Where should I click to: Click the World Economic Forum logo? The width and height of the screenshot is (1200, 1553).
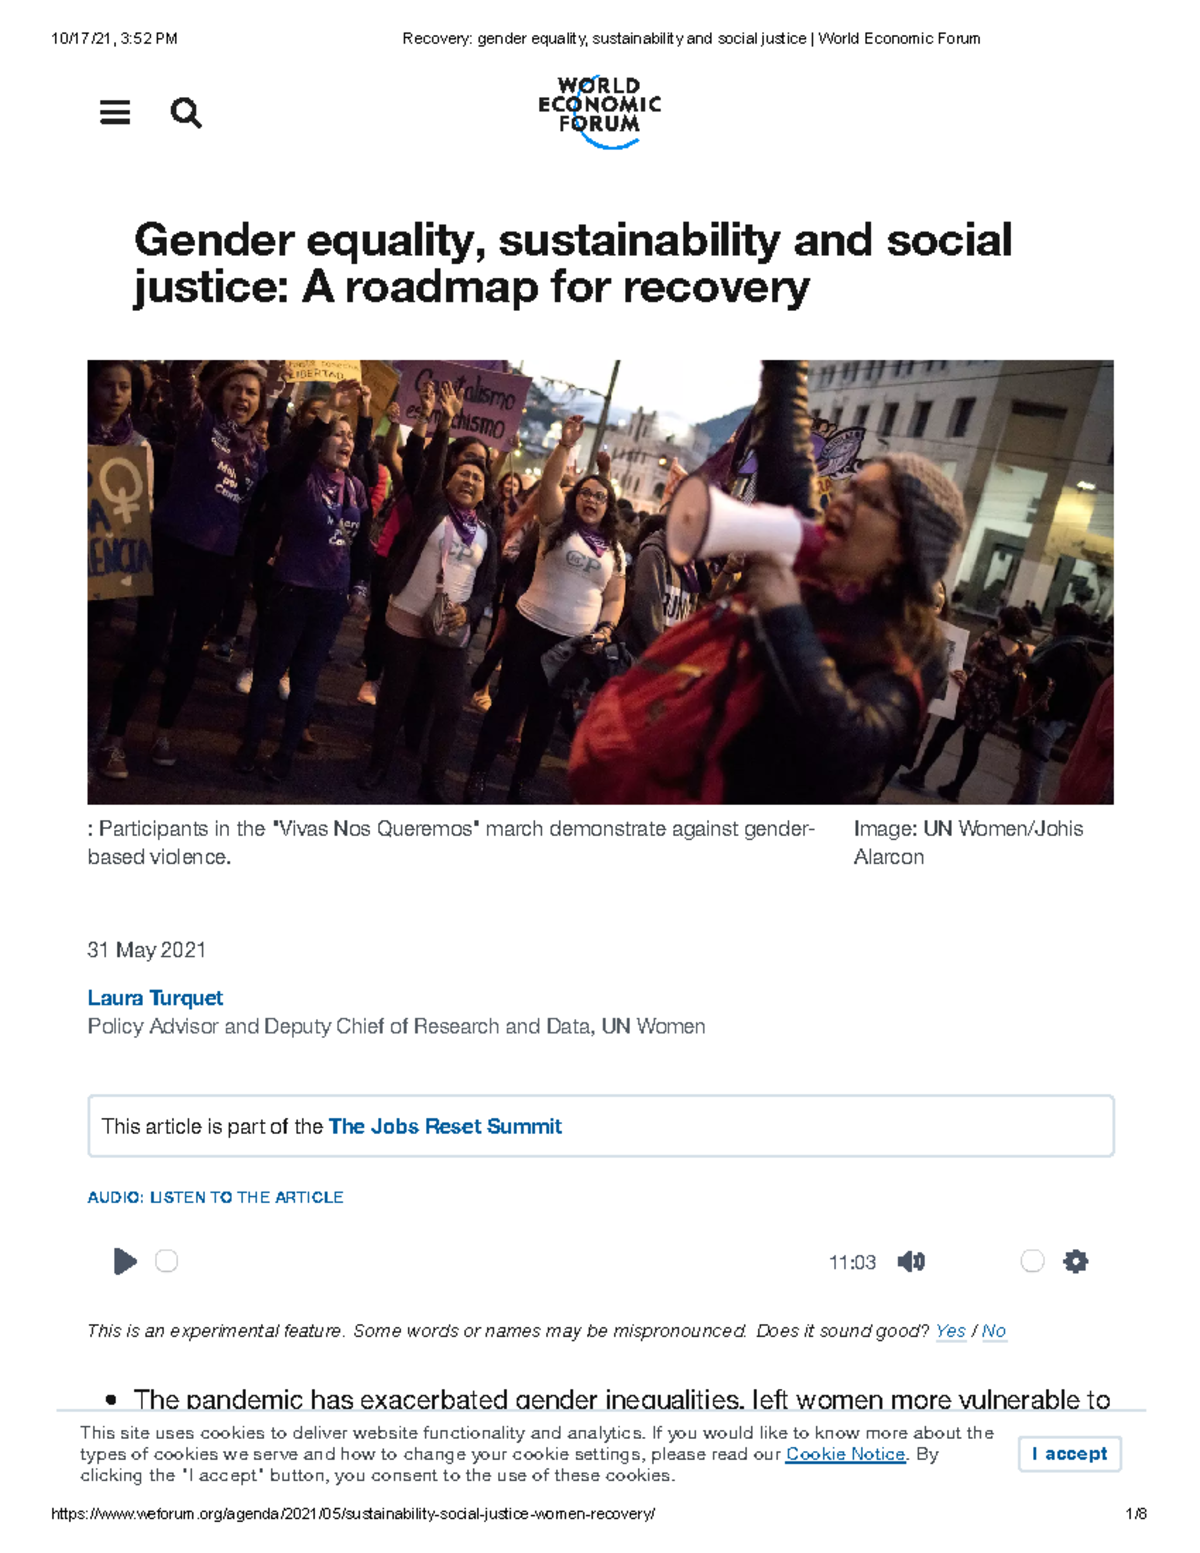(600, 110)
